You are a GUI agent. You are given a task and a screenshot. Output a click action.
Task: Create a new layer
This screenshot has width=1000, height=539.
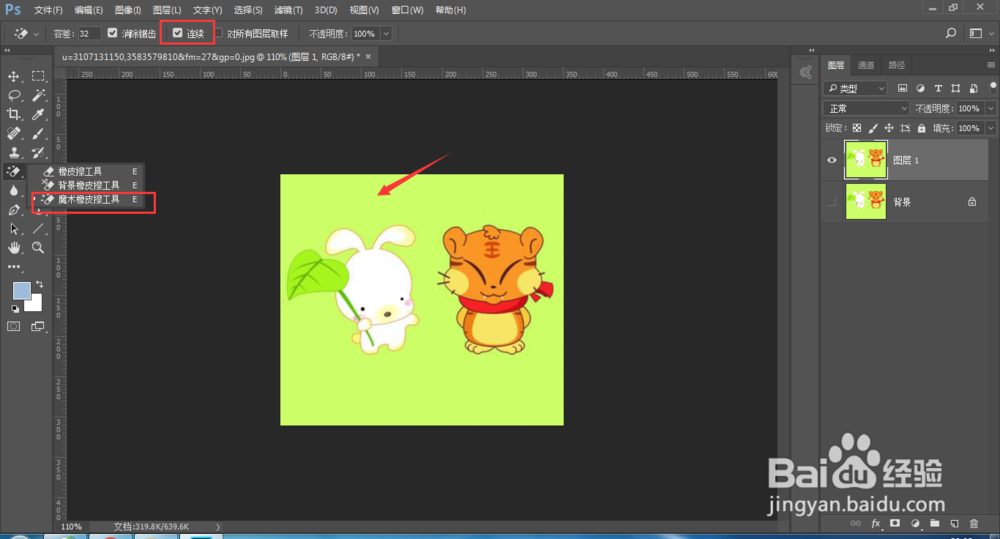coord(955,523)
